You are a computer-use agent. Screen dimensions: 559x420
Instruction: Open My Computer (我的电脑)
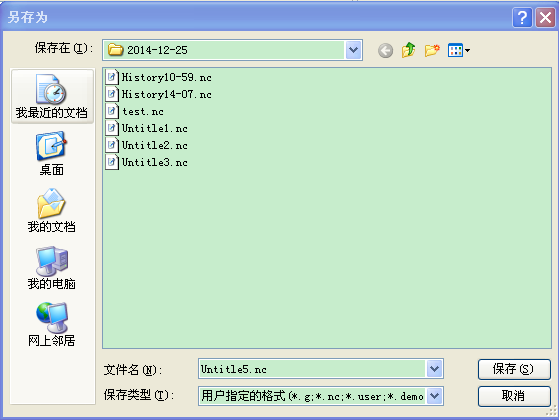pyautogui.click(x=52, y=268)
